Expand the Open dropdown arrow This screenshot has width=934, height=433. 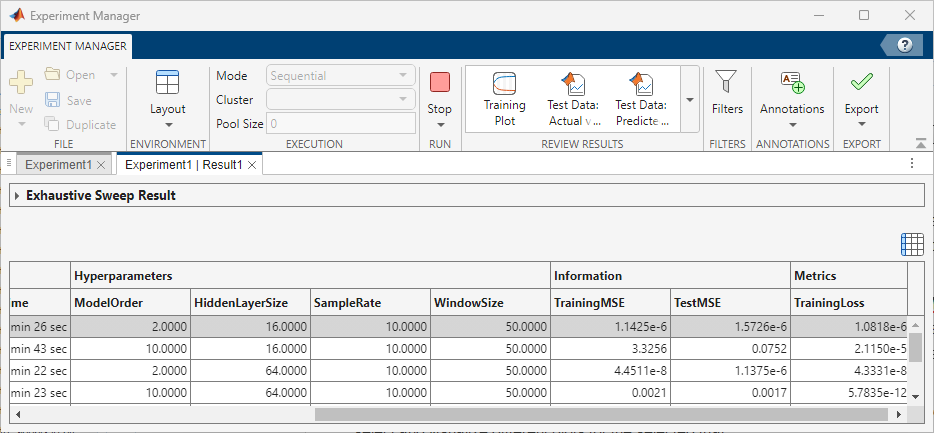coord(114,75)
